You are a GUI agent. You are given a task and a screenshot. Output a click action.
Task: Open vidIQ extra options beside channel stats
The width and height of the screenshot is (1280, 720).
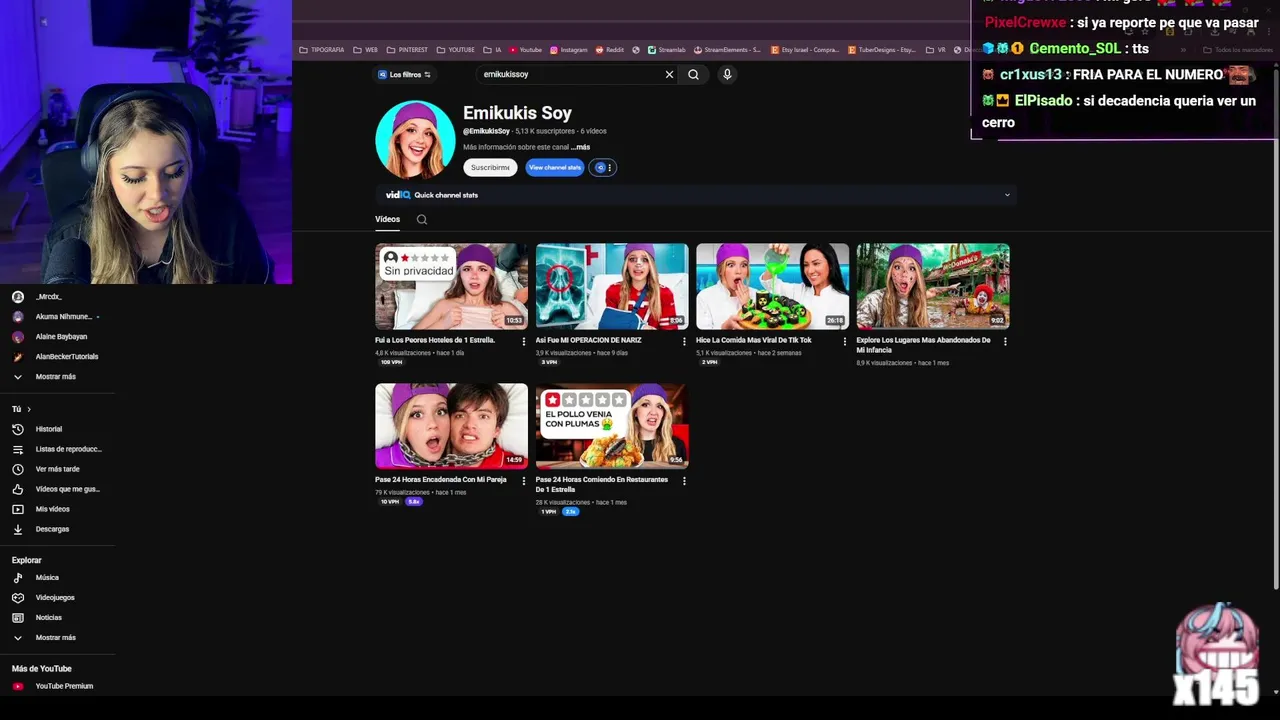[x=603, y=168]
